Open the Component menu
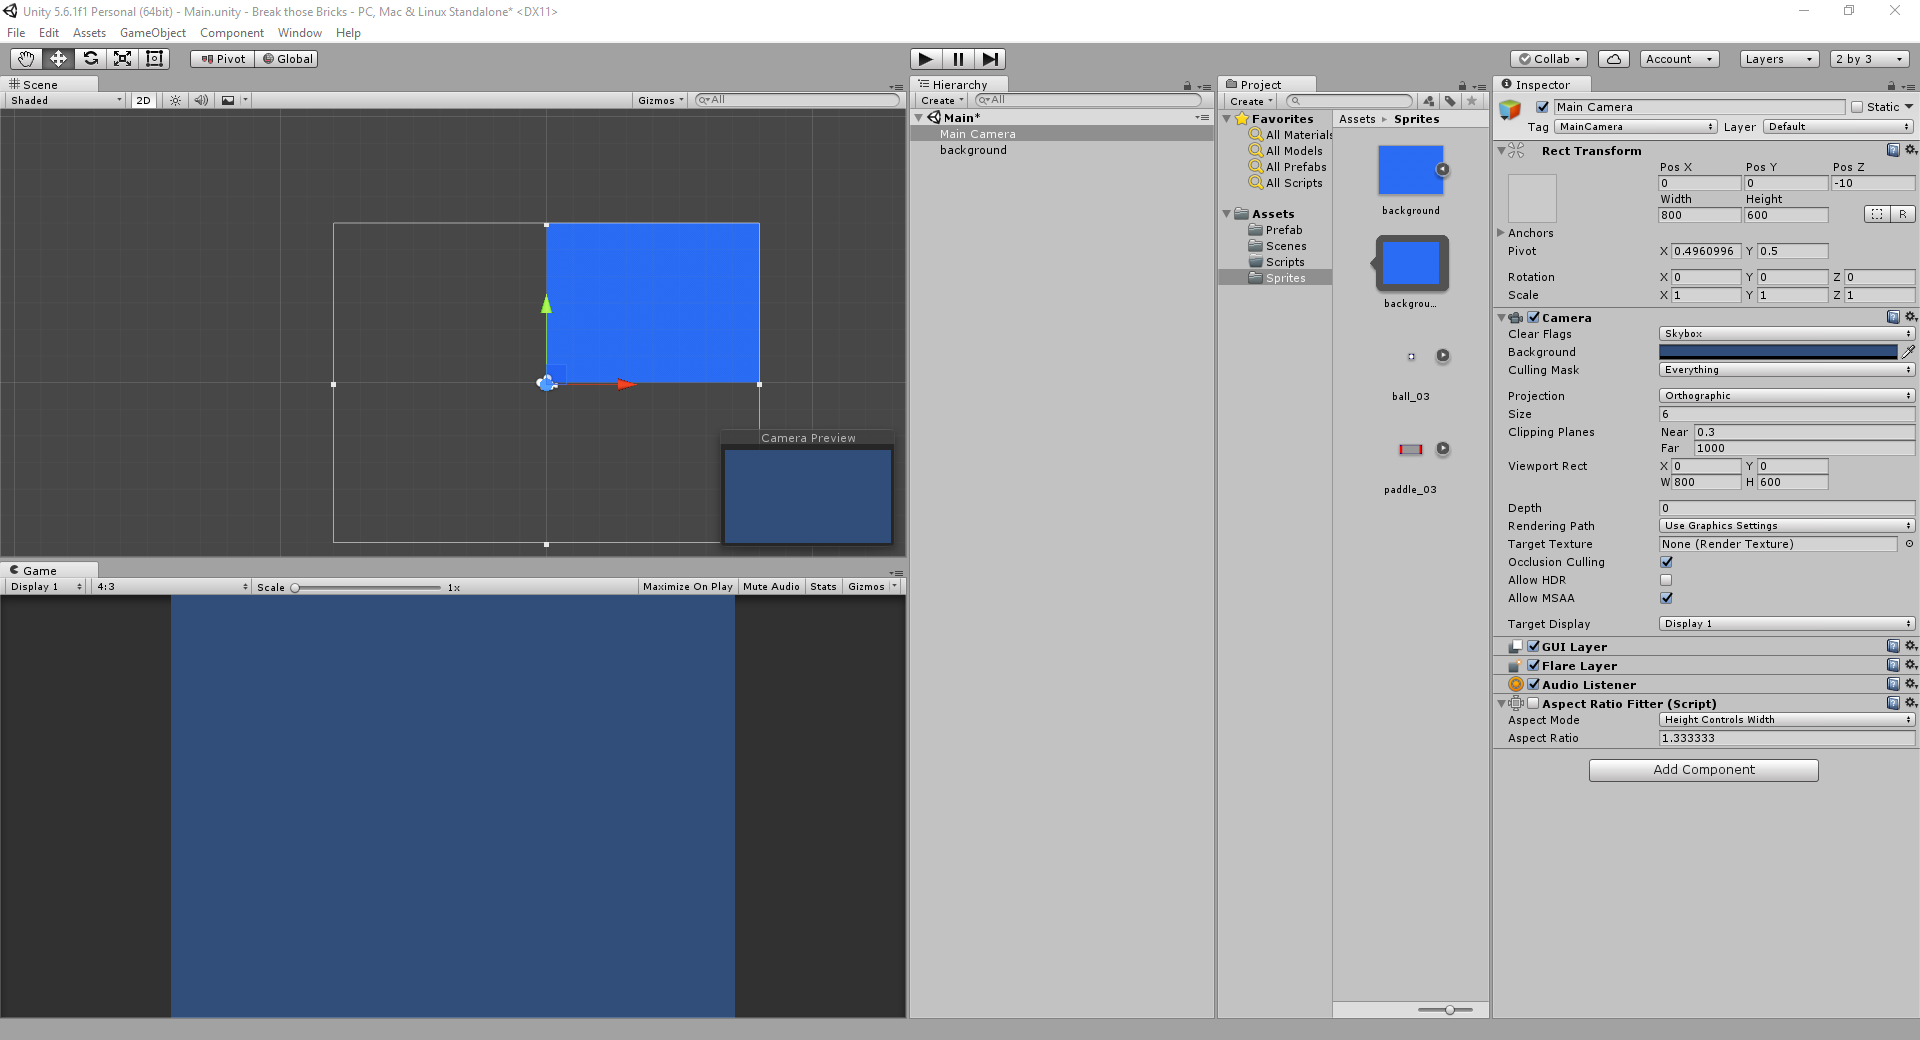The height and width of the screenshot is (1040, 1920). click(232, 33)
